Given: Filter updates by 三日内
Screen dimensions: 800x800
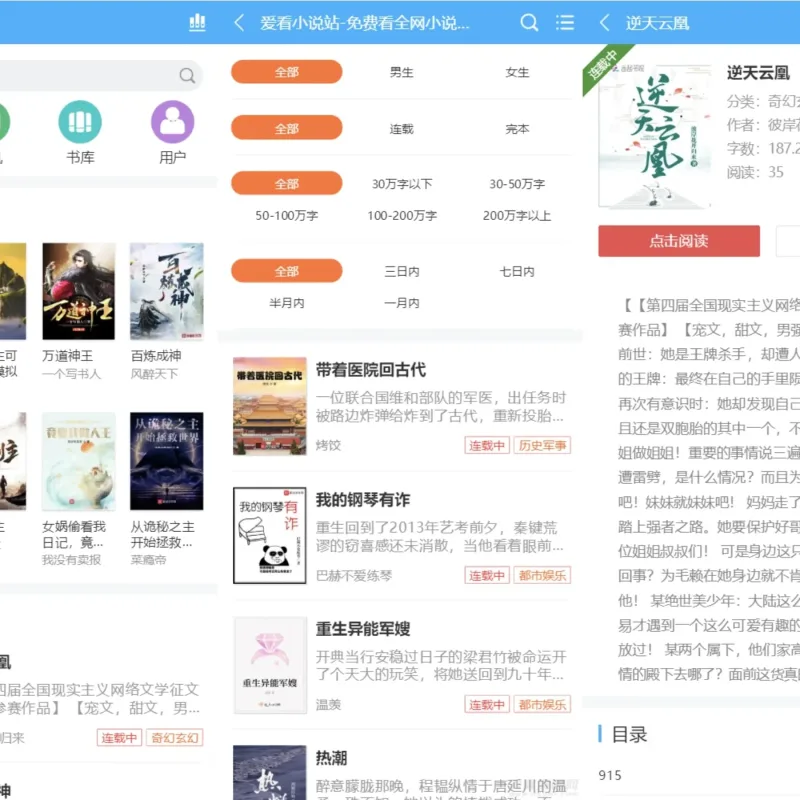Looking at the screenshot, I should [x=402, y=271].
